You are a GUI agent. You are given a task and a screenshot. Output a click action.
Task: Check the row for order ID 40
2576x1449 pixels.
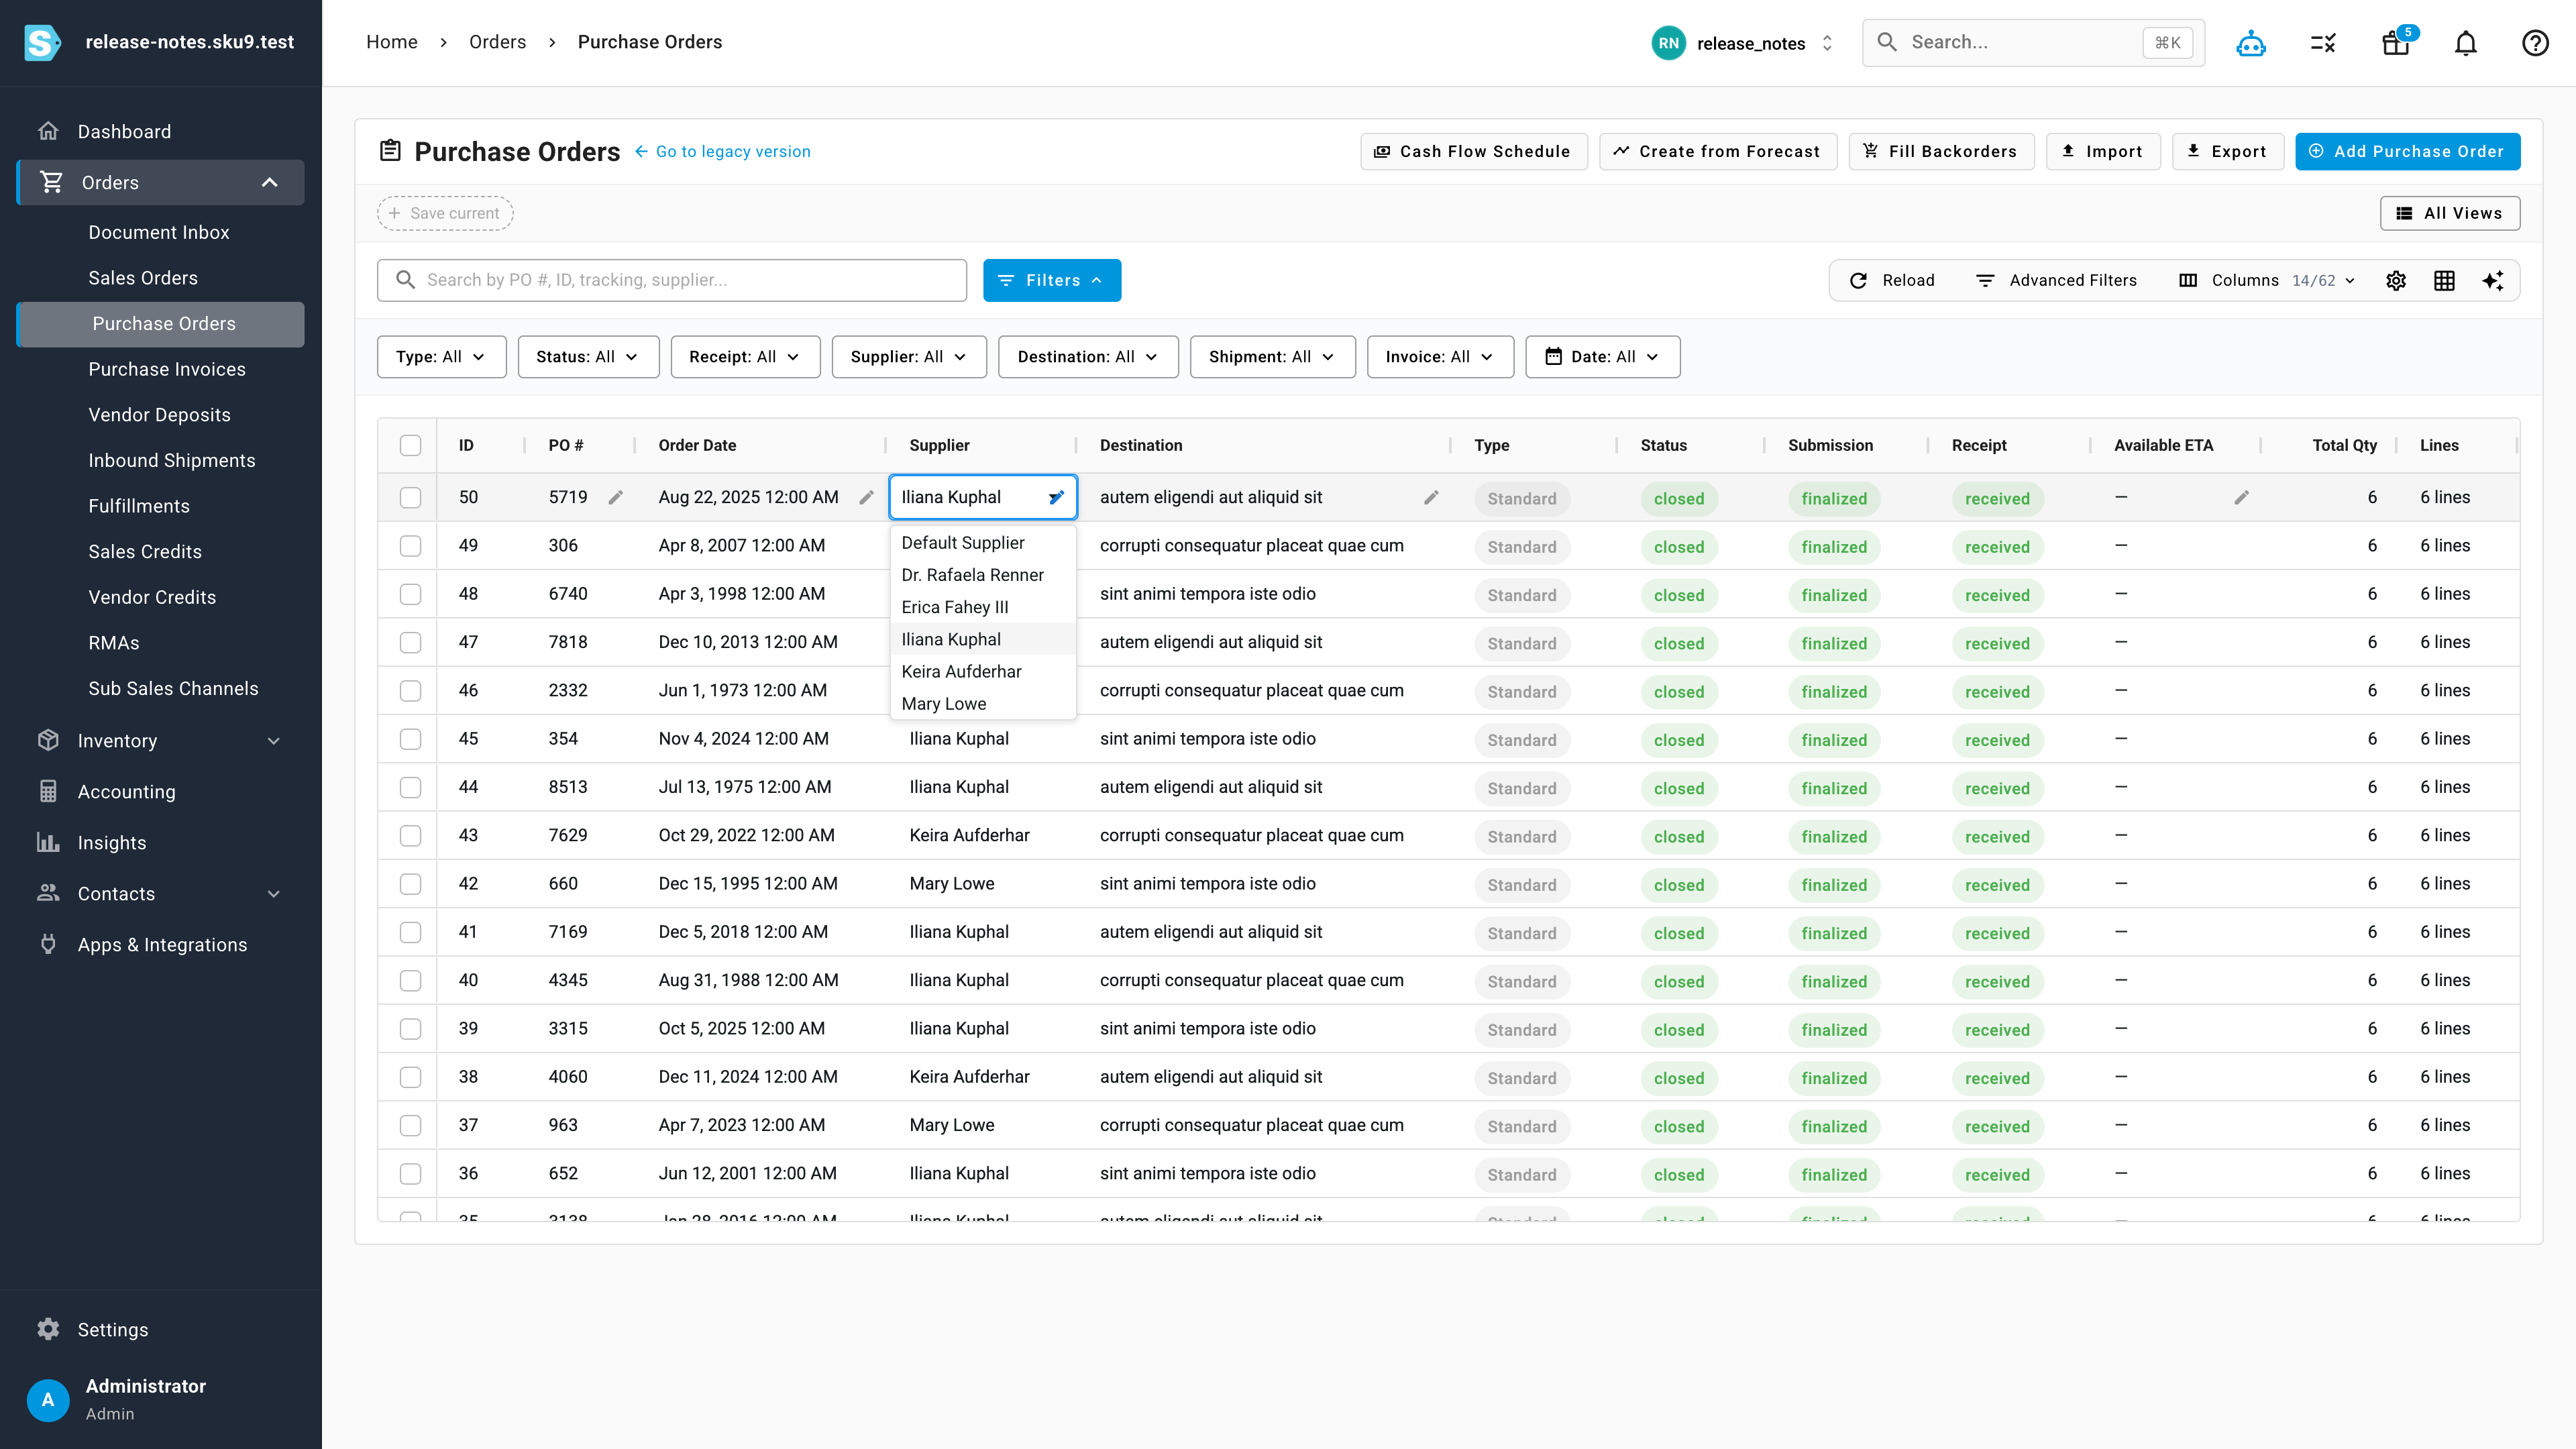click(x=411, y=981)
